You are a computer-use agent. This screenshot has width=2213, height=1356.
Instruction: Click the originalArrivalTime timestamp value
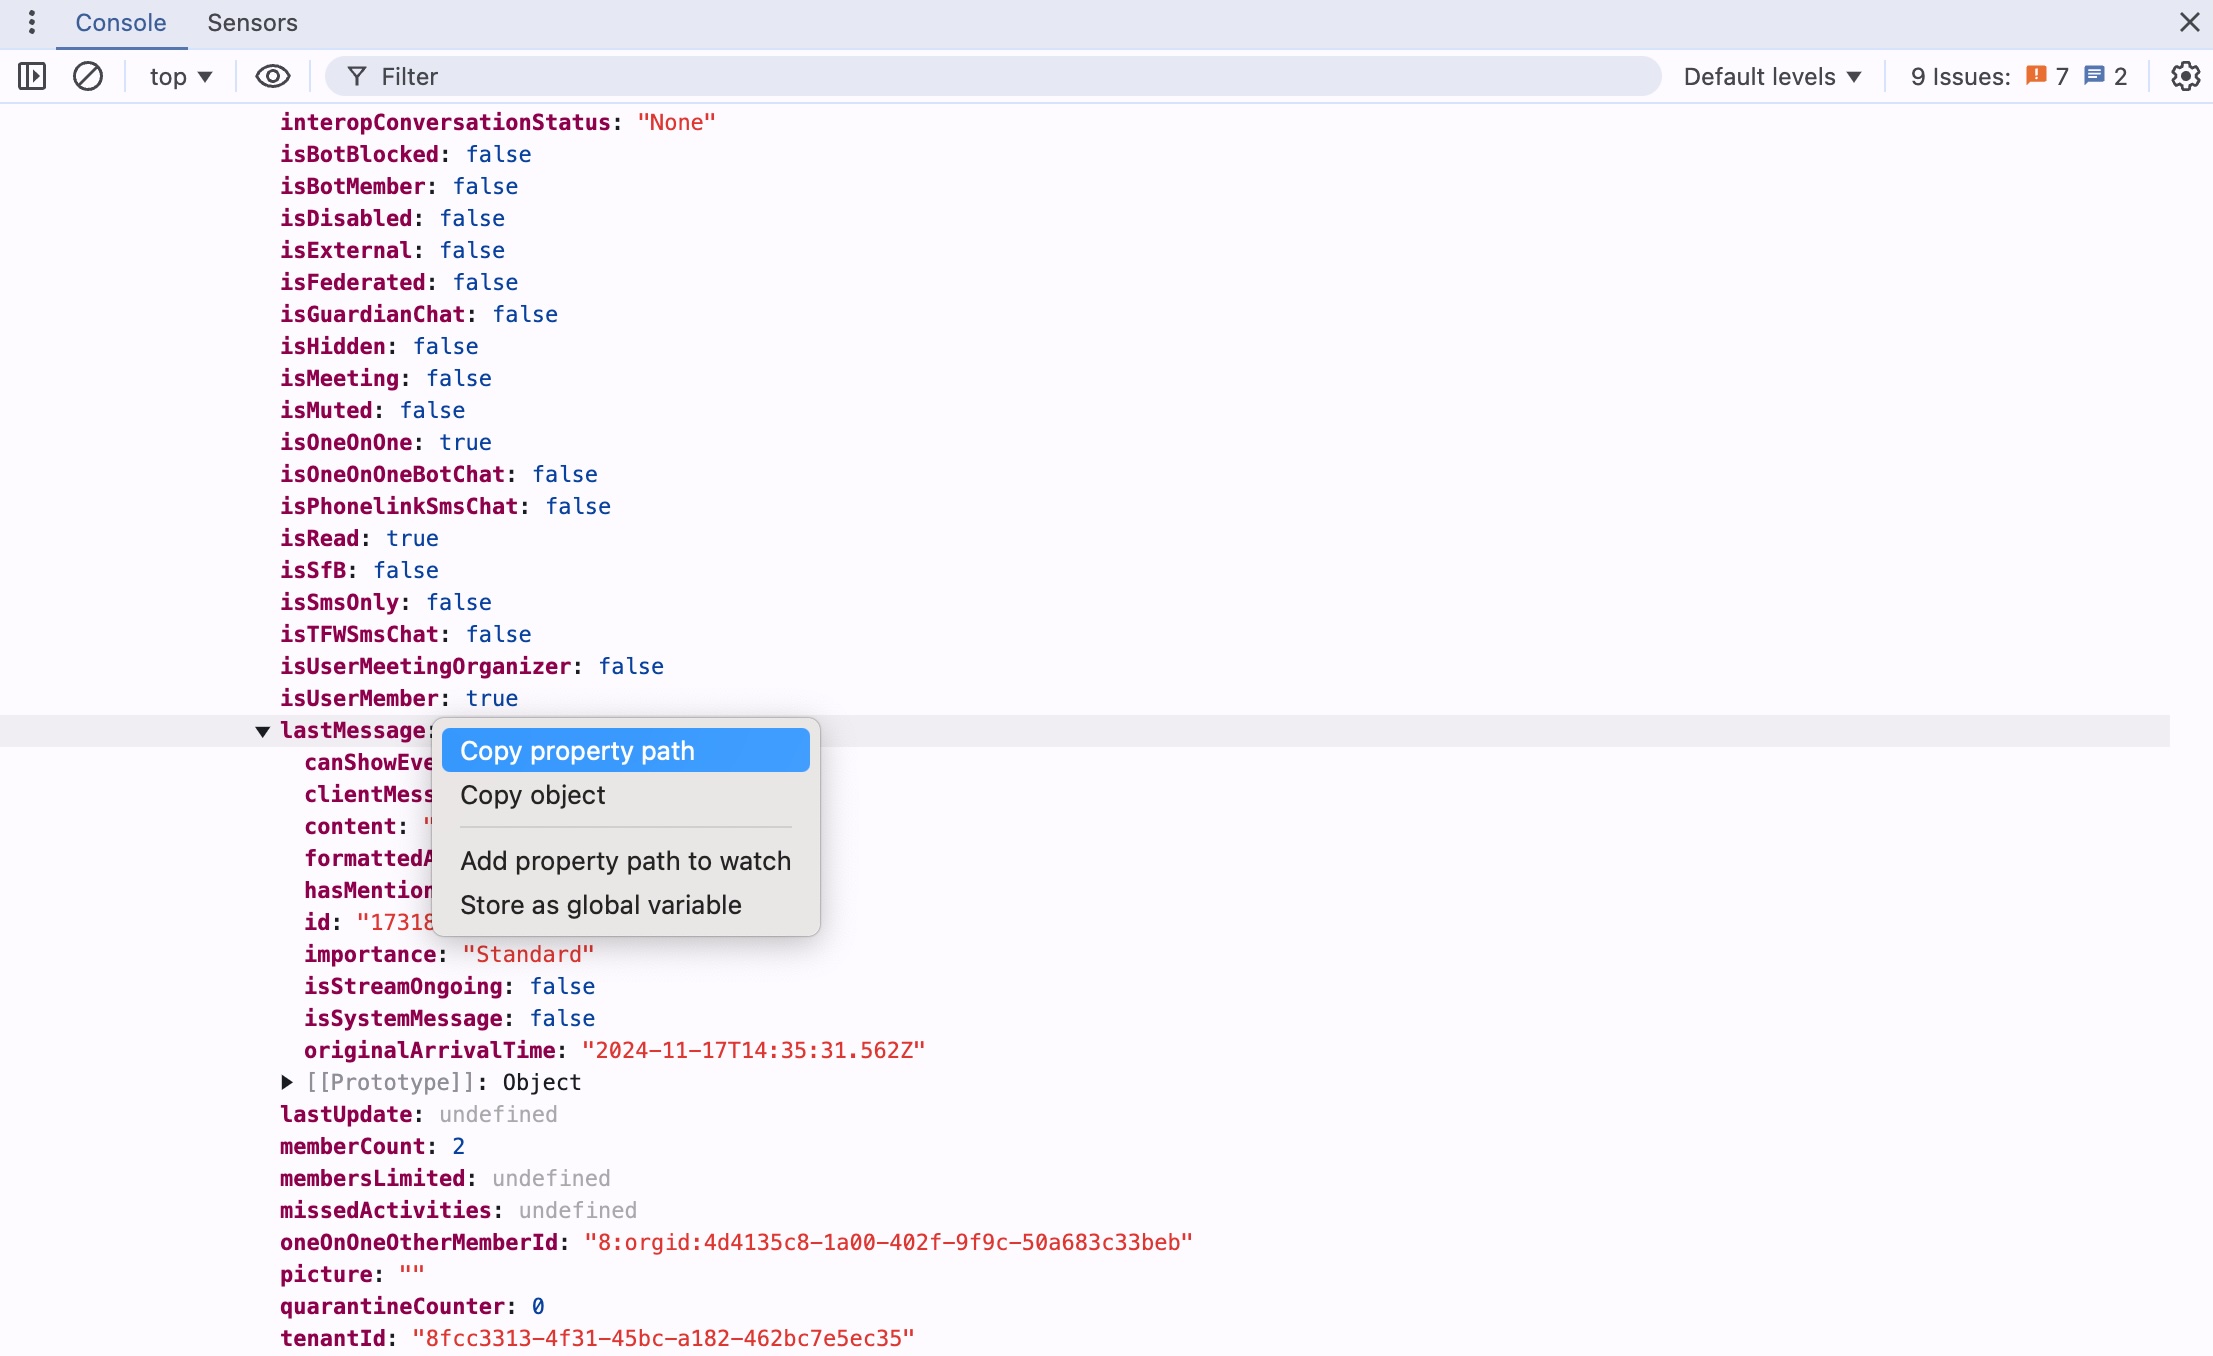pyautogui.click(x=754, y=1051)
